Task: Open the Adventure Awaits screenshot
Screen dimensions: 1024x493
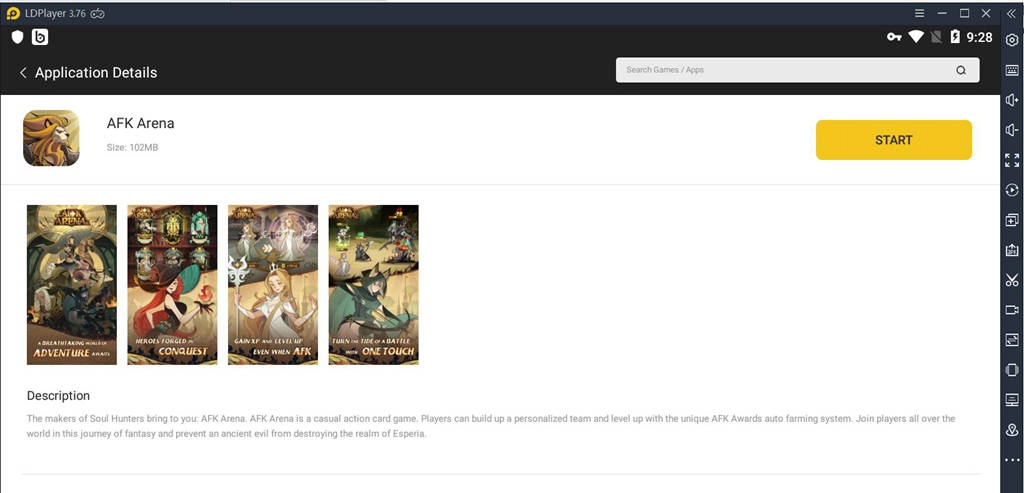Action: (72, 285)
